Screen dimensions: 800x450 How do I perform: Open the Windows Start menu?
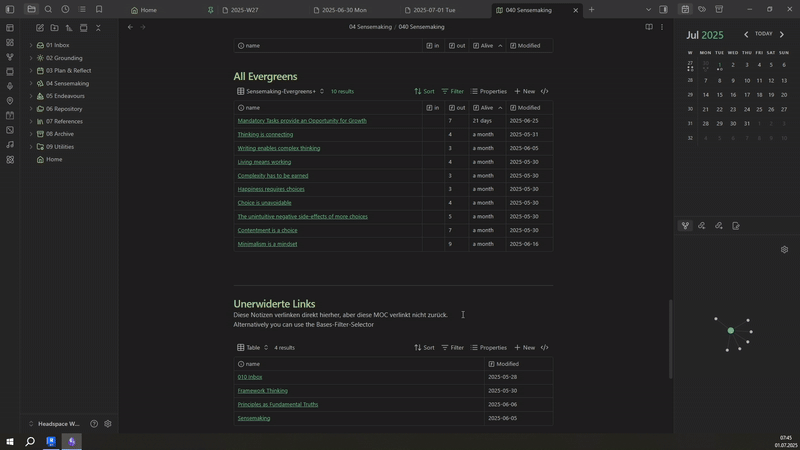tap(10, 441)
